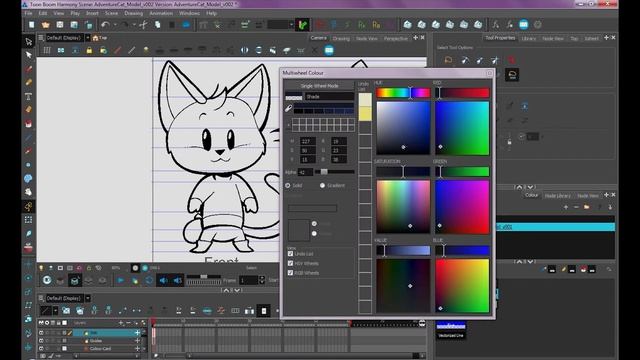
Task: Click the Single Wheel Mode button
Action: point(319,86)
